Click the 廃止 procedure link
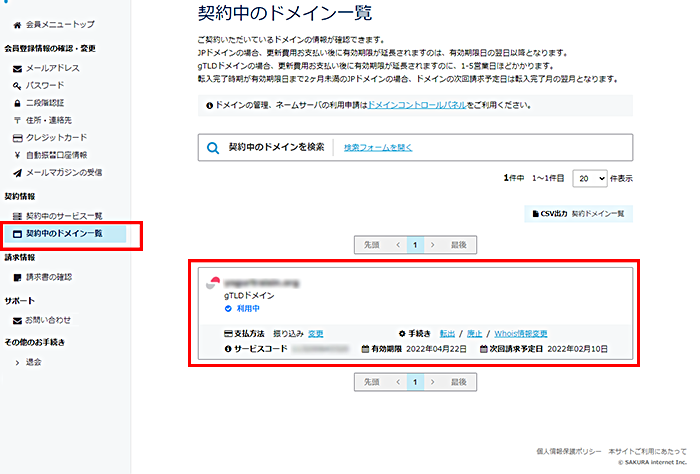 coord(474,334)
